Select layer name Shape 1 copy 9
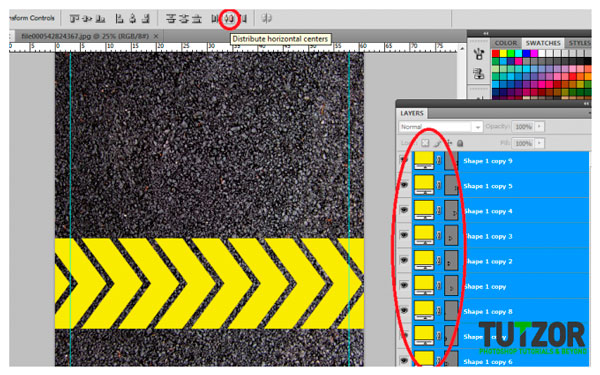Screen dimensions: 600x375 coord(488,161)
